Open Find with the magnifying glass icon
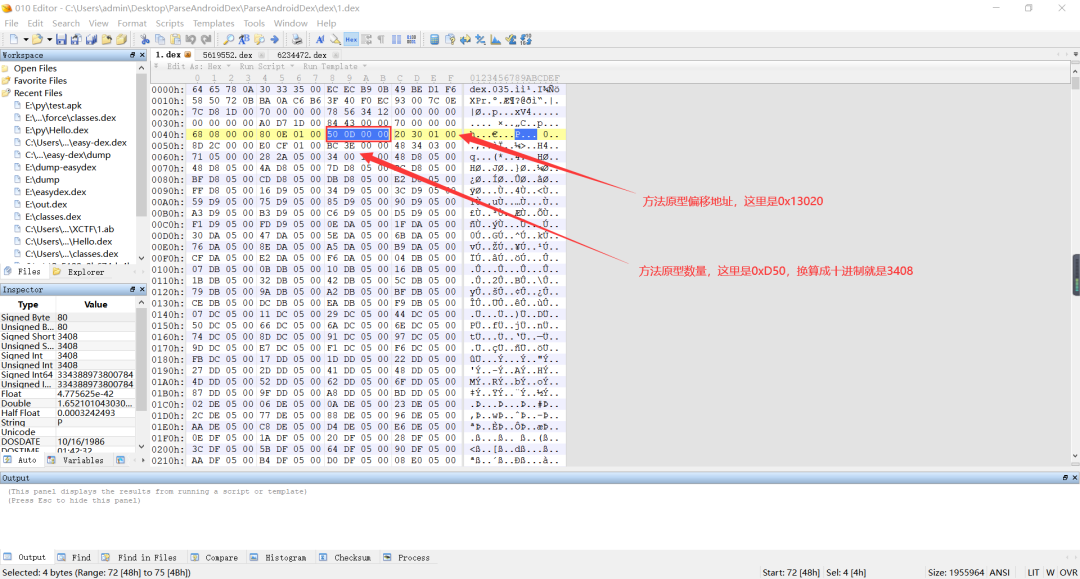1080x579 pixels. tap(229, 39)
